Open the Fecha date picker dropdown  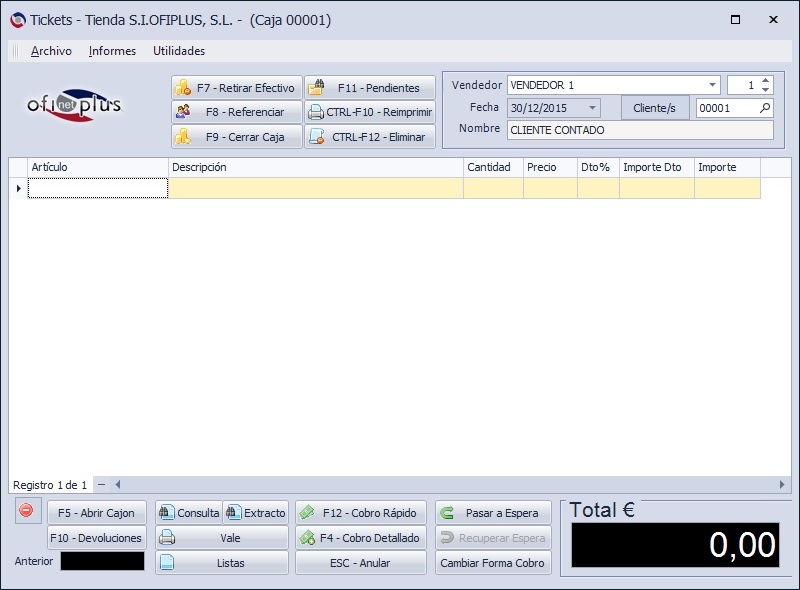pos(592,108)
